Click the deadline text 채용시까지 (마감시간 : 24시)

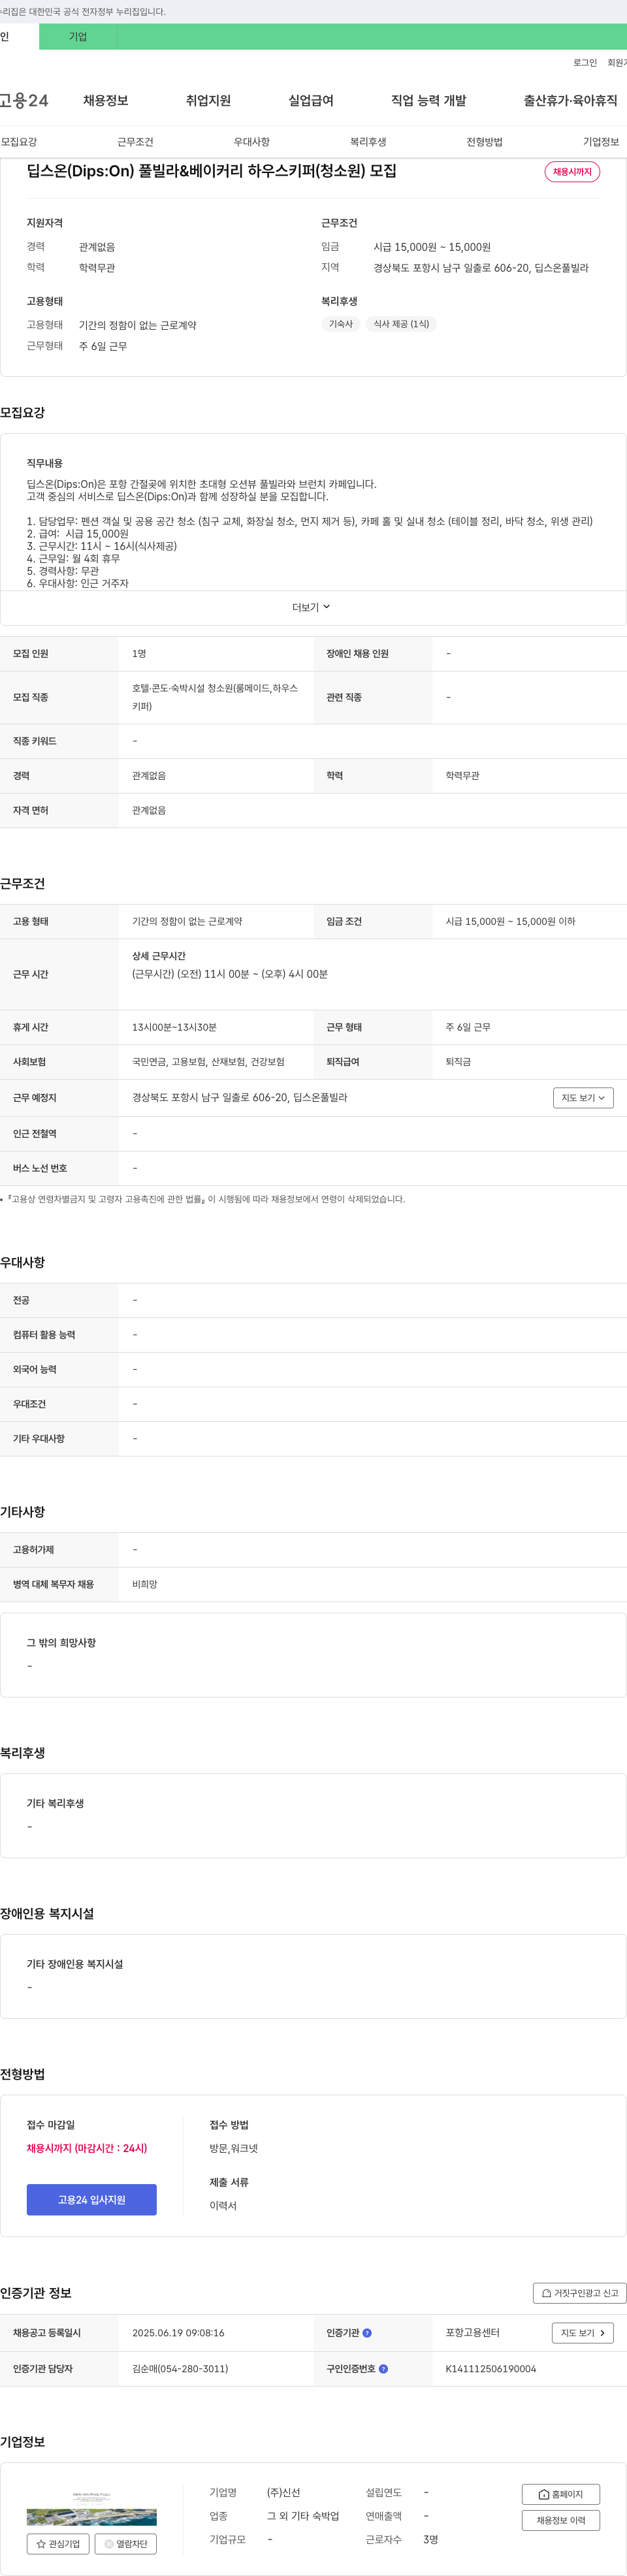click(x=87, y=2148)
